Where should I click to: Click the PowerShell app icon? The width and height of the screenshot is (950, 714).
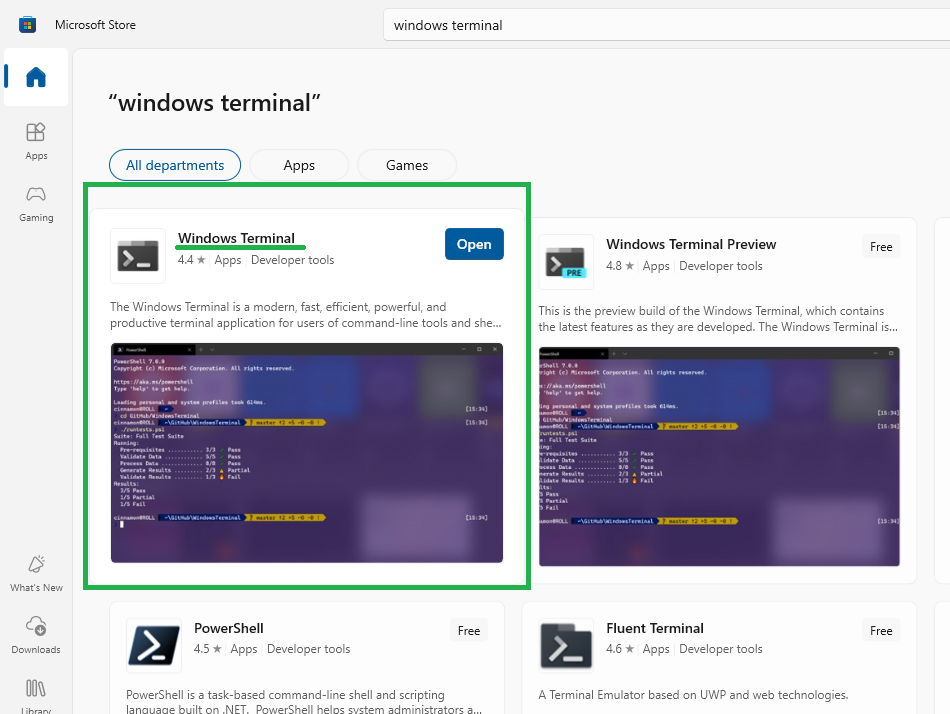pos(154,645)
